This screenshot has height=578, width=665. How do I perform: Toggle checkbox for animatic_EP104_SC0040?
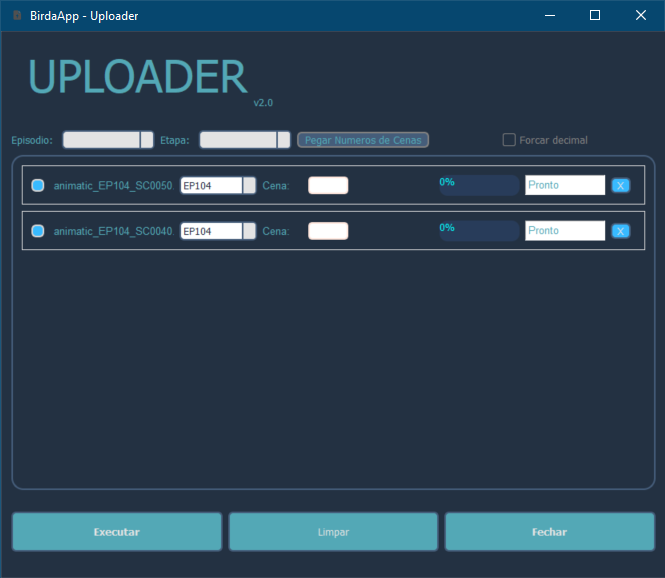pos(38,231)
